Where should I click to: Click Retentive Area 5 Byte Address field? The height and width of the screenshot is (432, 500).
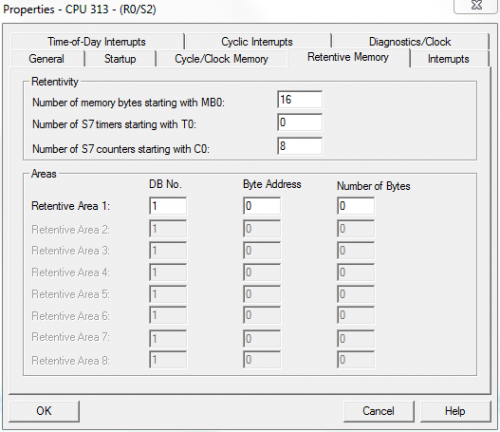coord(262,294)
